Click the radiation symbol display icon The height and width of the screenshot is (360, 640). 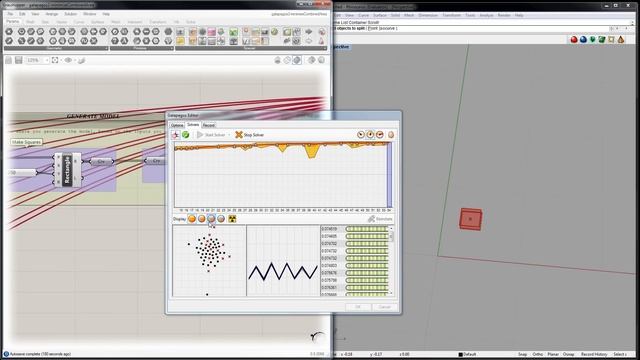(x=232, y=219)
